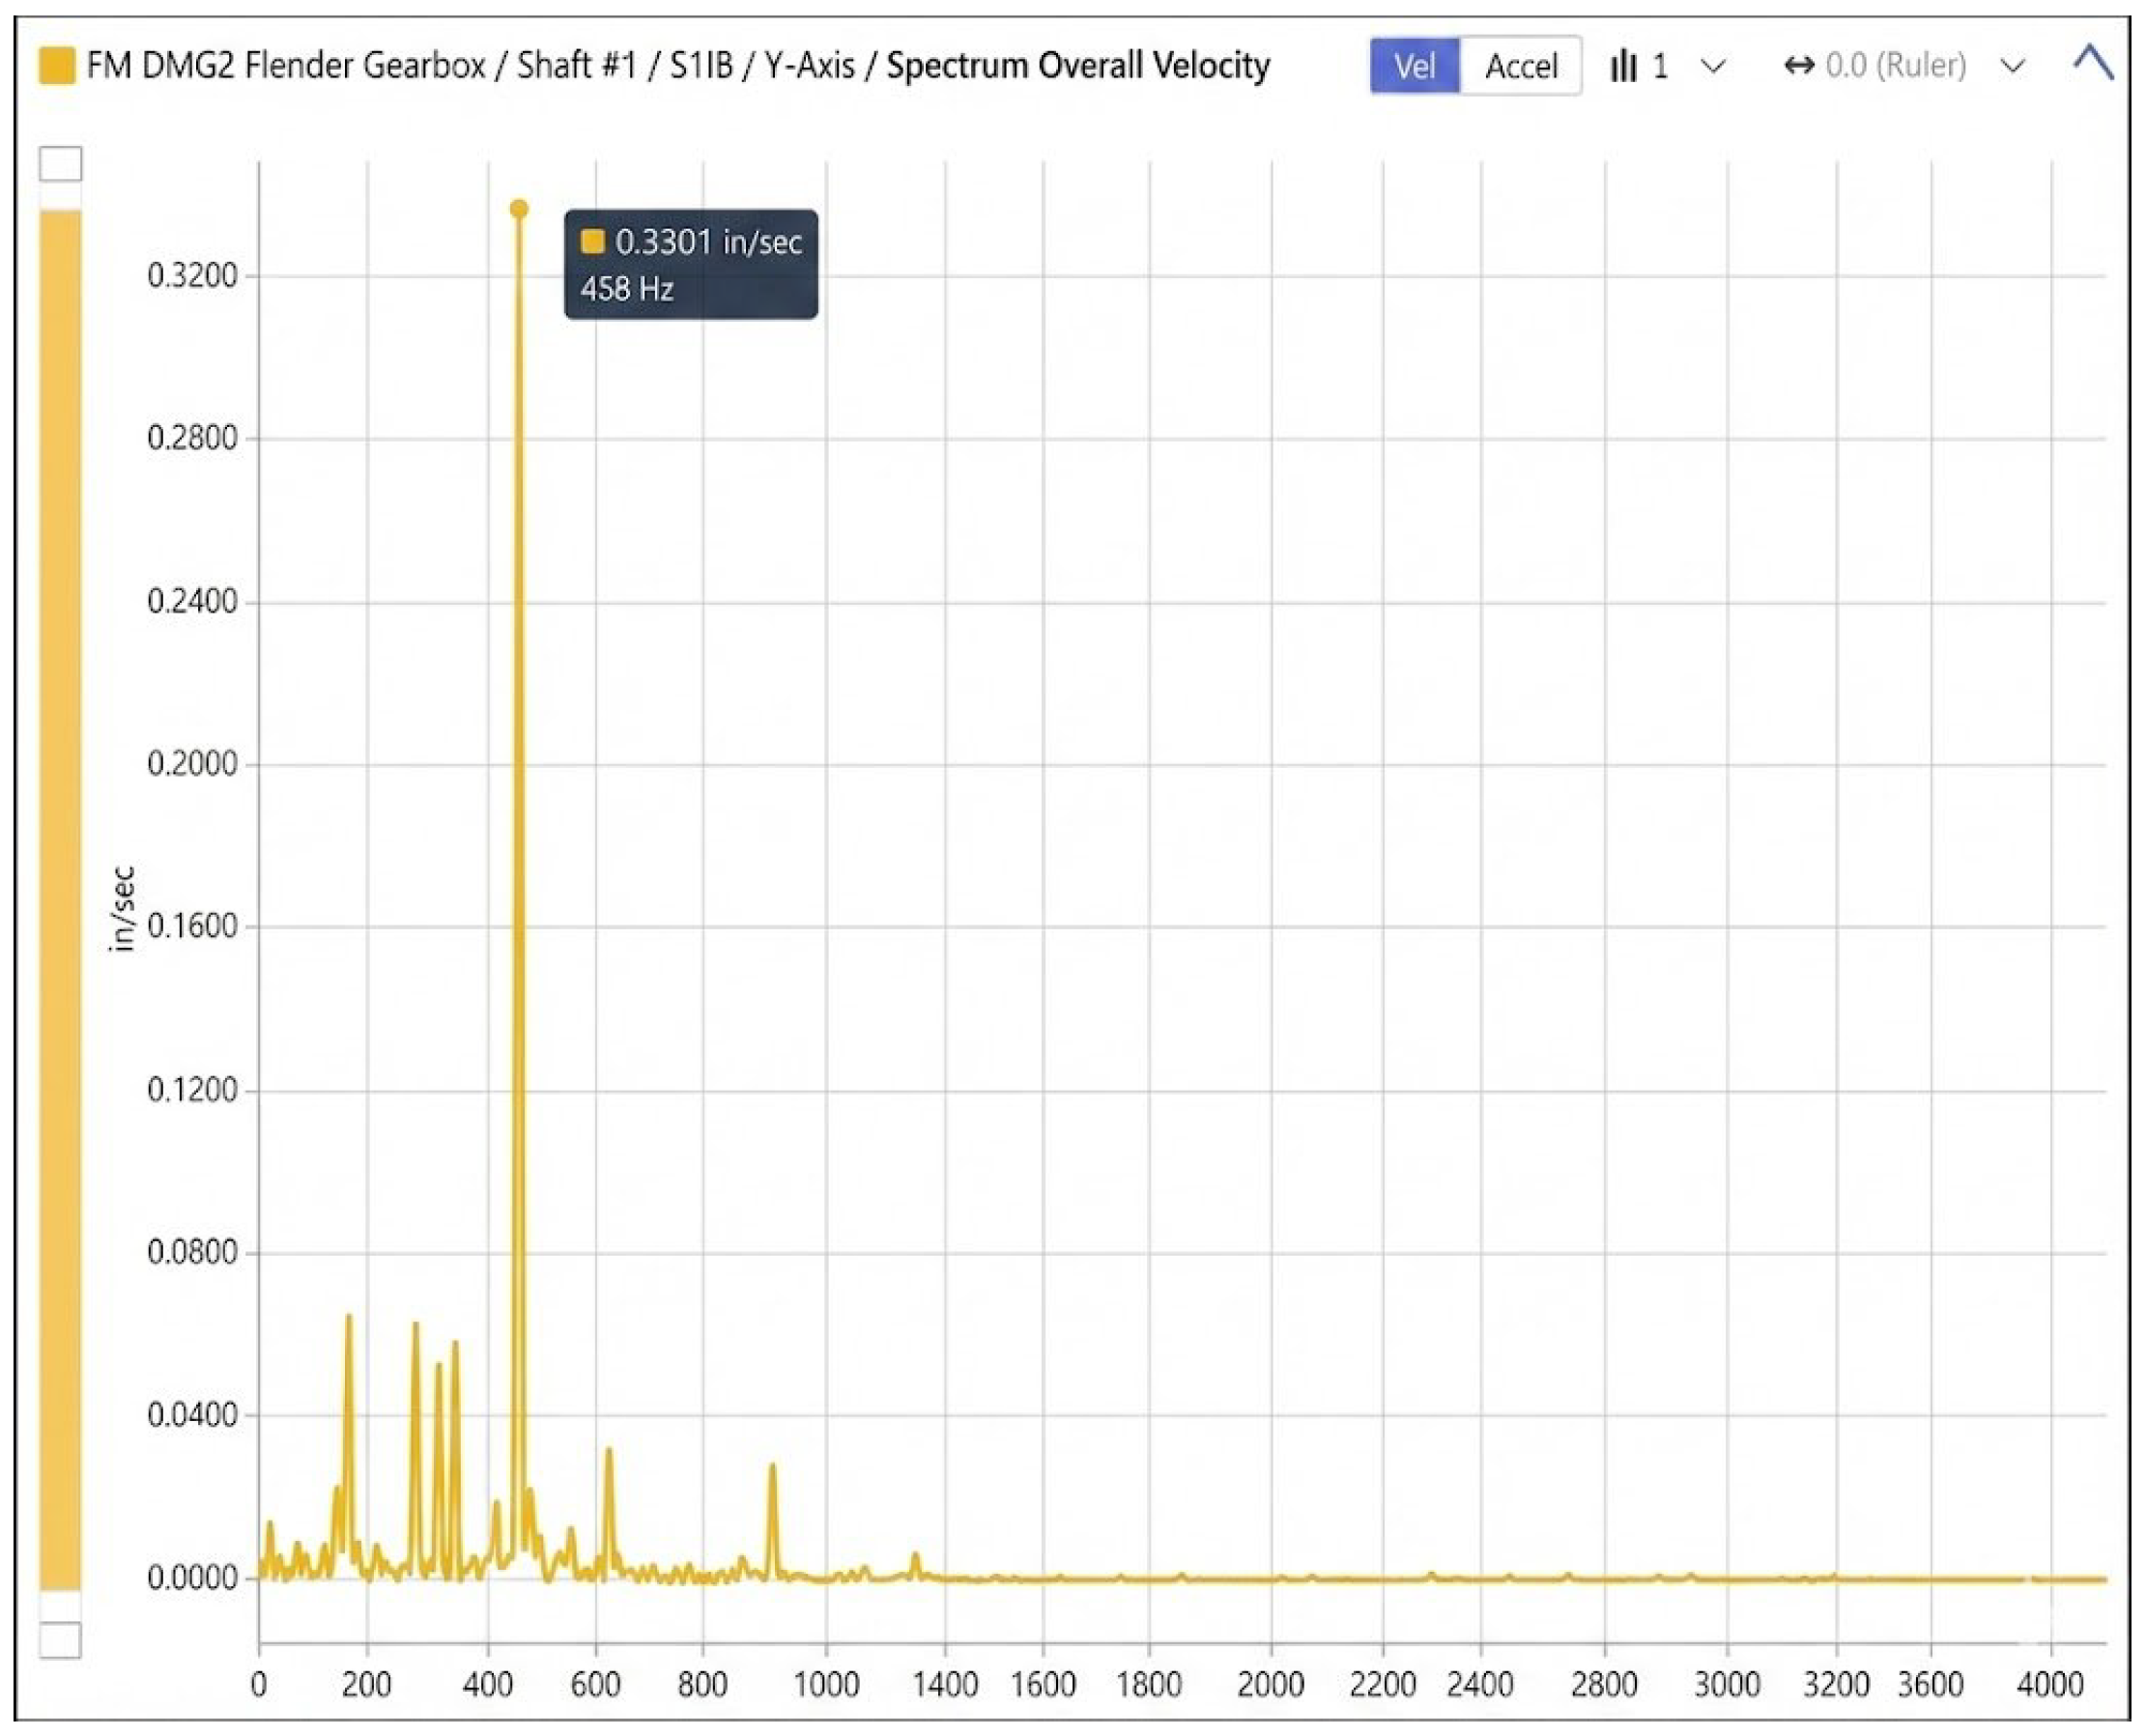Click the peak marker dot at 458 Hz

tap(518, 209)
